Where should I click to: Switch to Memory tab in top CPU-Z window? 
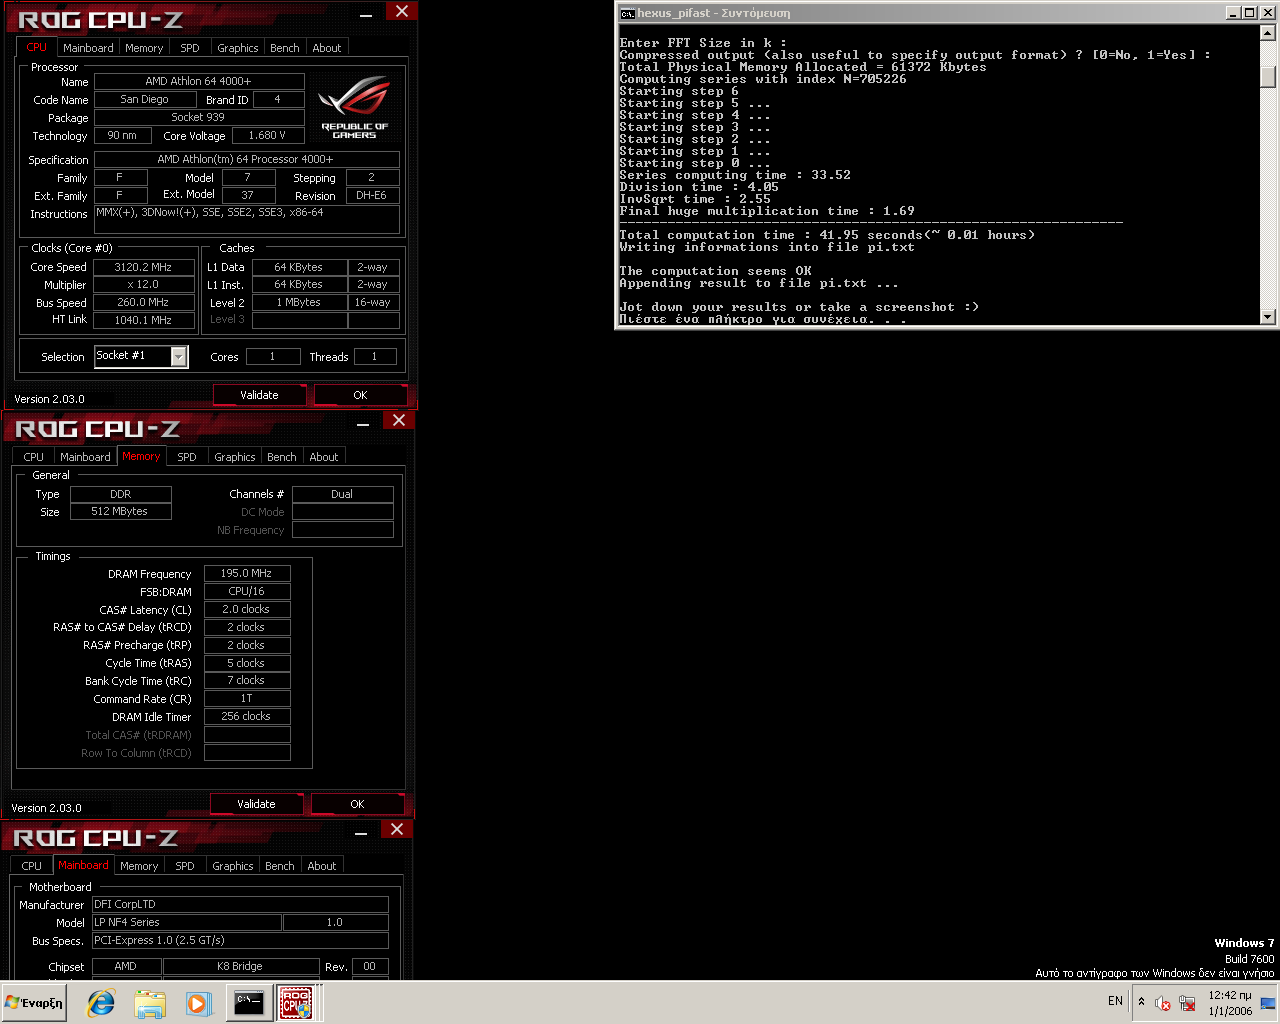click(x=144, y=48)
